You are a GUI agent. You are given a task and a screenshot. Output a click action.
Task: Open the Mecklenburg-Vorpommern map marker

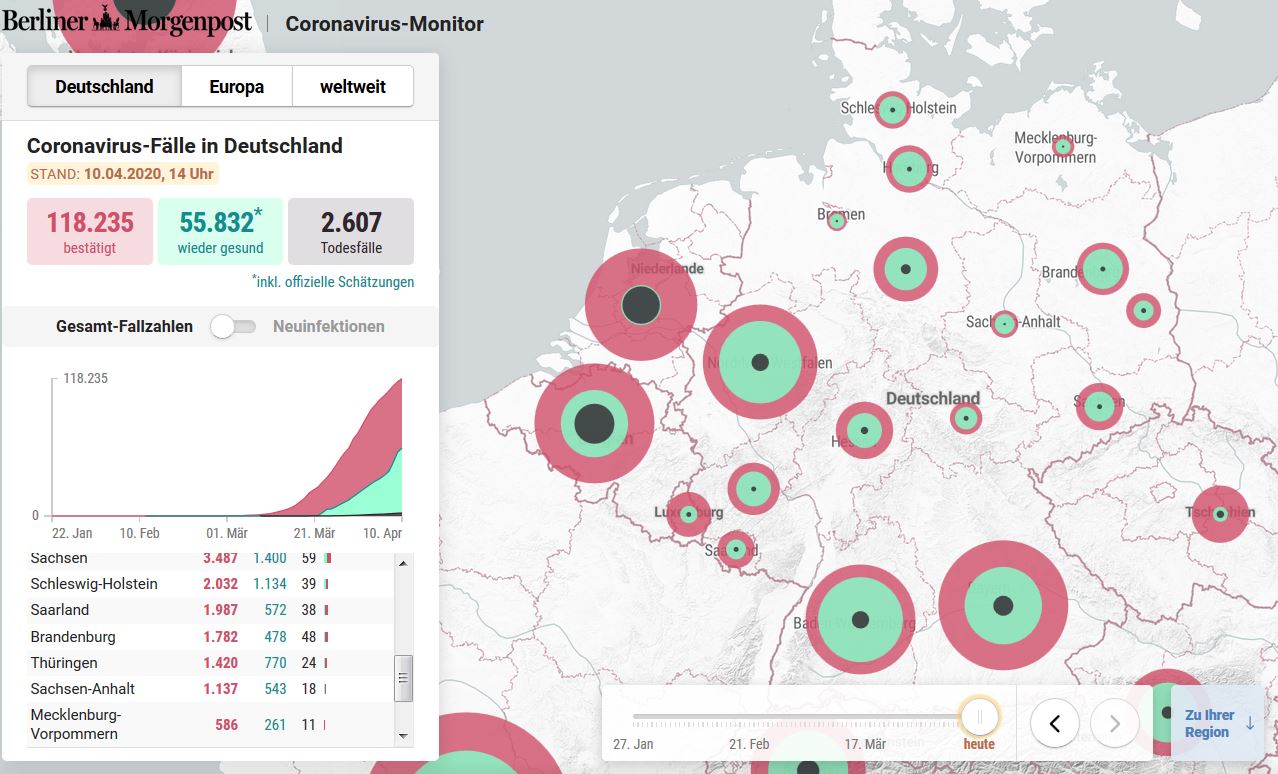tap(1063, 147)
